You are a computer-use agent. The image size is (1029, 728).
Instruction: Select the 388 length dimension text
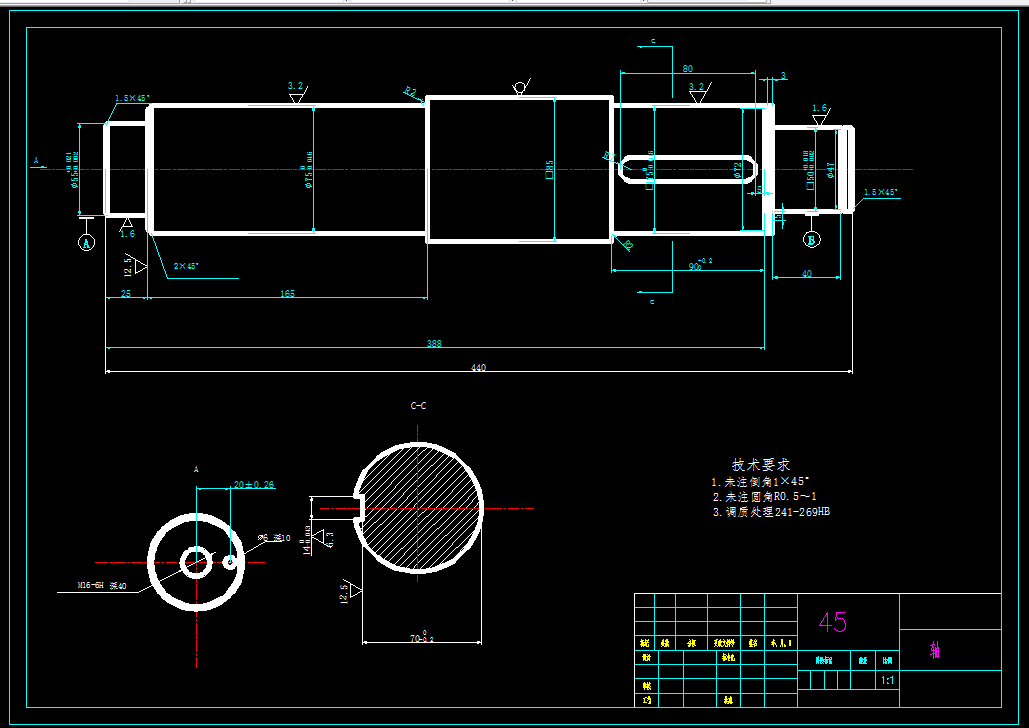coord(434,343)
